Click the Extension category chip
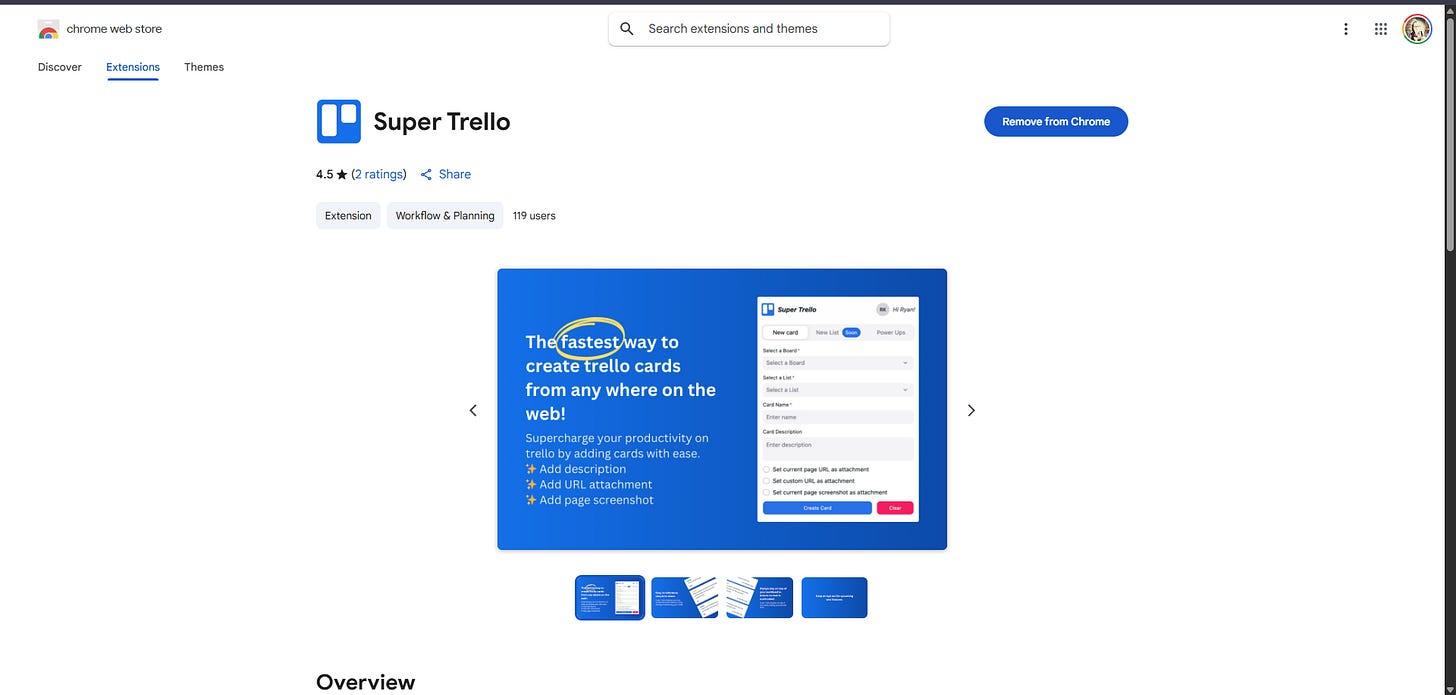The height and width of the screenshot is (695, 1456). point(348,215)
